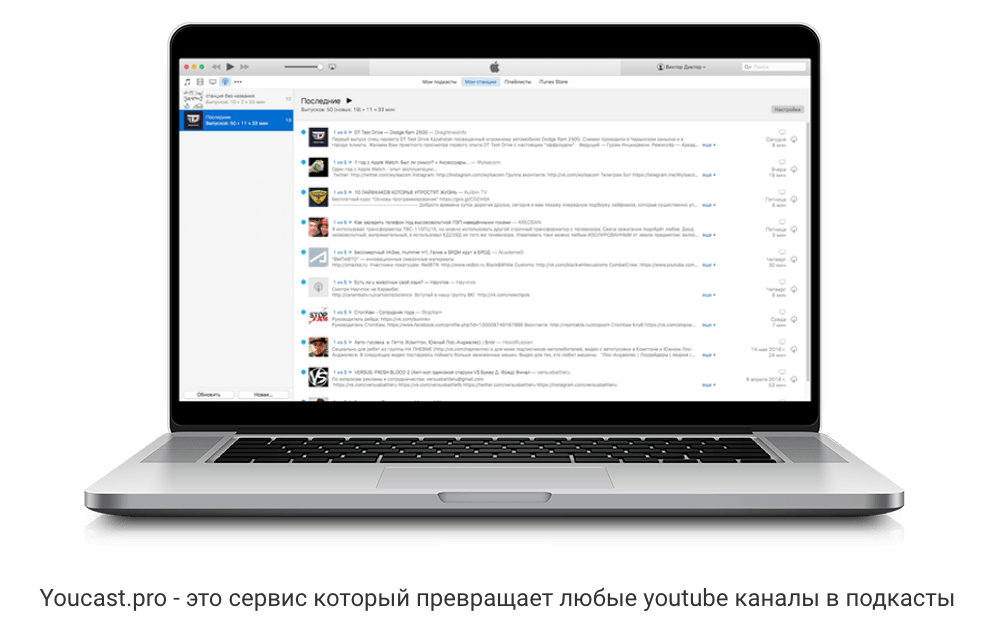Select the Podcasts library icon
The image size is (1000, 640).
click(225, 82)
